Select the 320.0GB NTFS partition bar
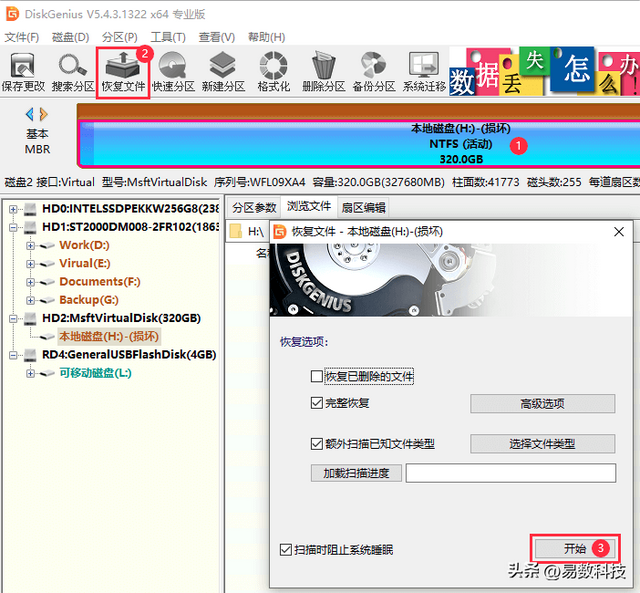Viewport: 640px width, 593px height. (x=359, y=144)
